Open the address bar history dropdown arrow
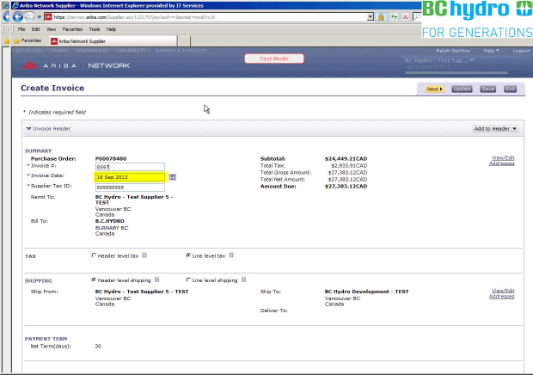The width and height of the screenshot is (533, 375). click(370, 17)
